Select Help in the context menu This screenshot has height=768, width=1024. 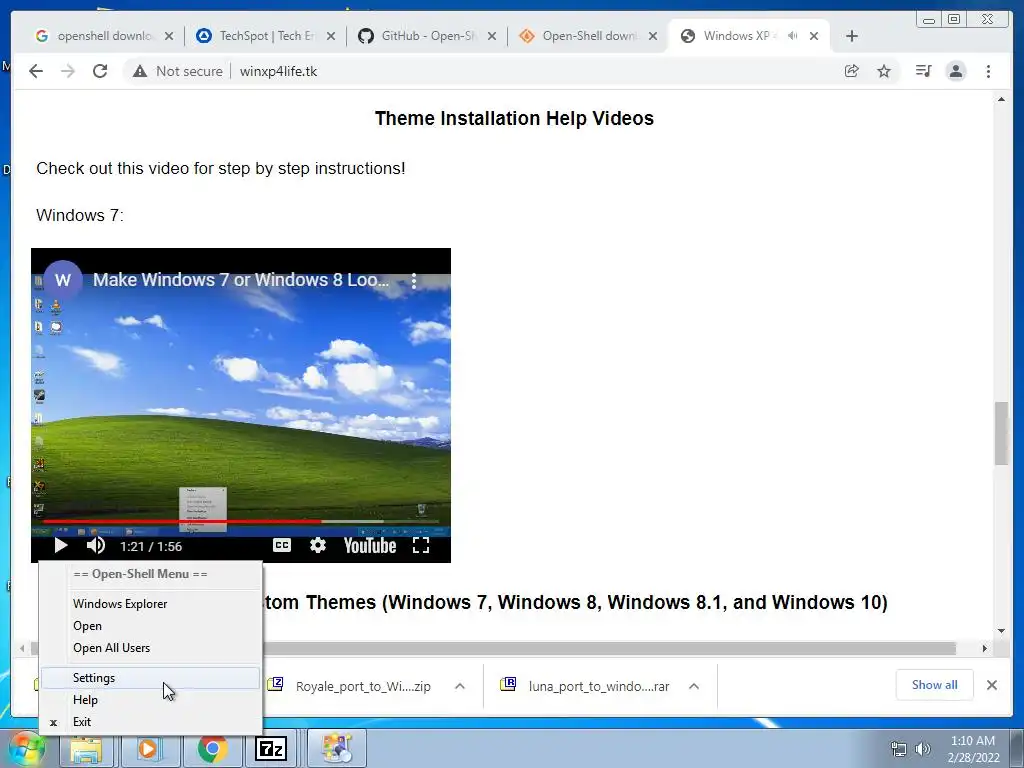(150, 699)
